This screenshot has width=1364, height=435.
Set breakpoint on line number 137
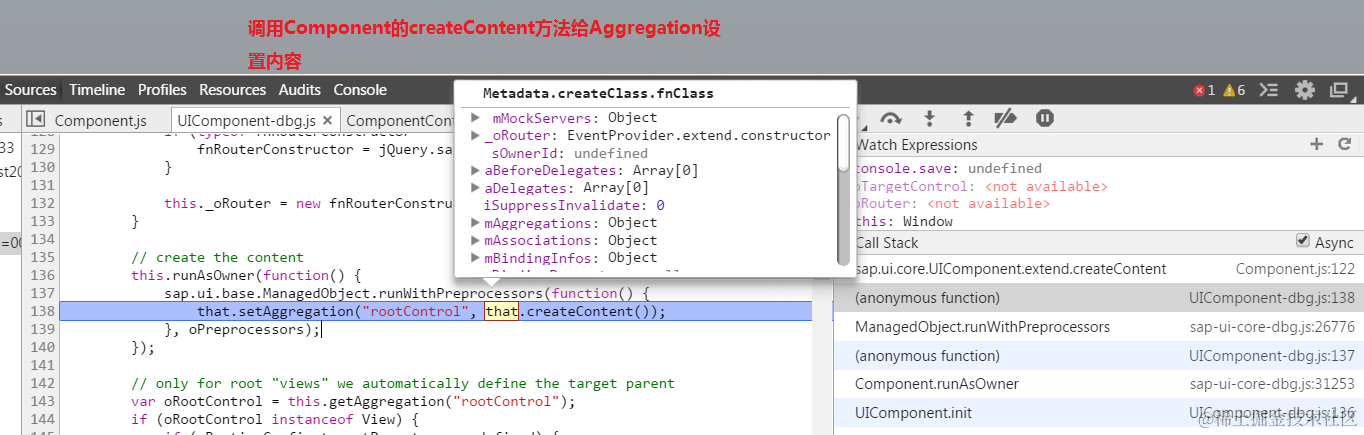(x=41, y=293)
